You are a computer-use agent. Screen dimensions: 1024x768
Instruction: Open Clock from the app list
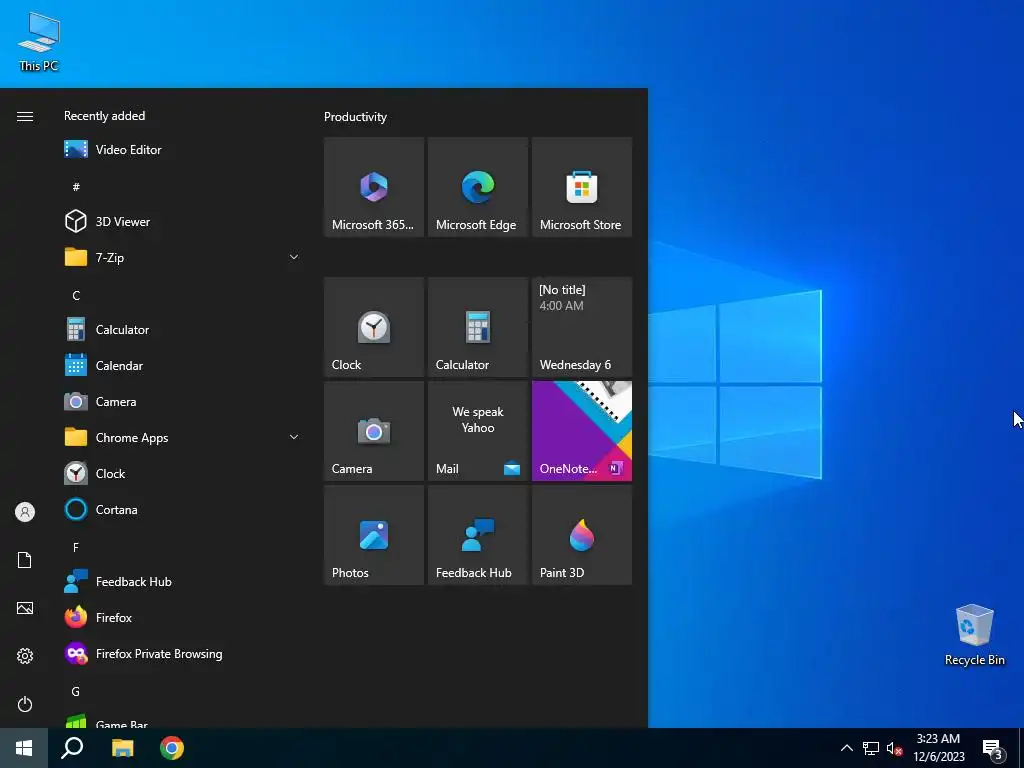(182, 473)
